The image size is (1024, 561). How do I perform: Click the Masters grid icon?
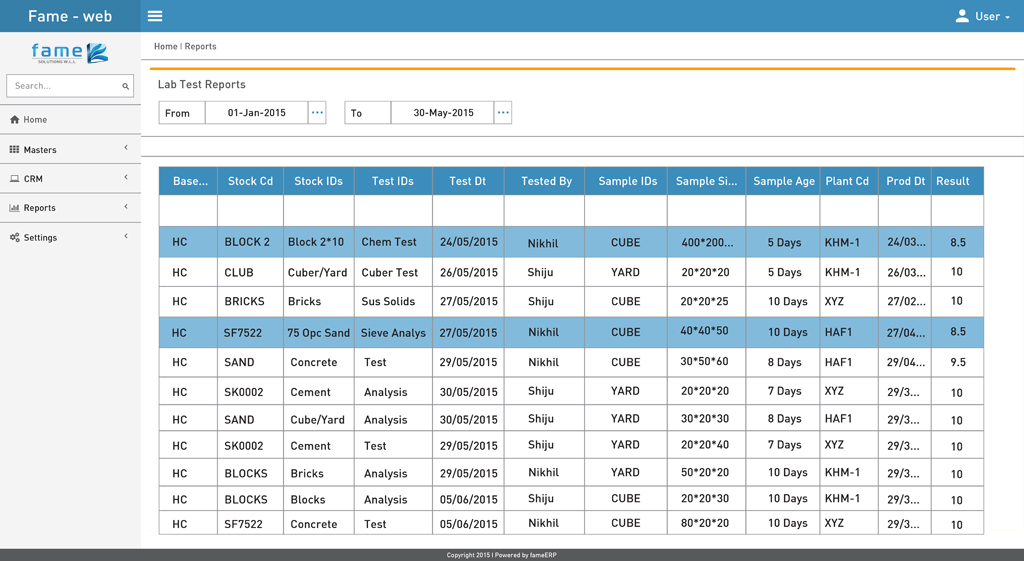pos(14,150)
